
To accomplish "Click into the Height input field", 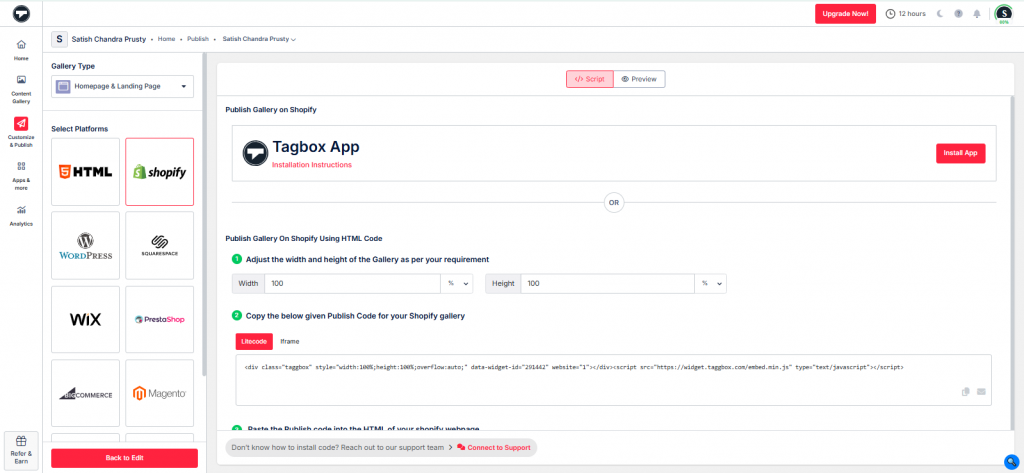I will [608, 284].
